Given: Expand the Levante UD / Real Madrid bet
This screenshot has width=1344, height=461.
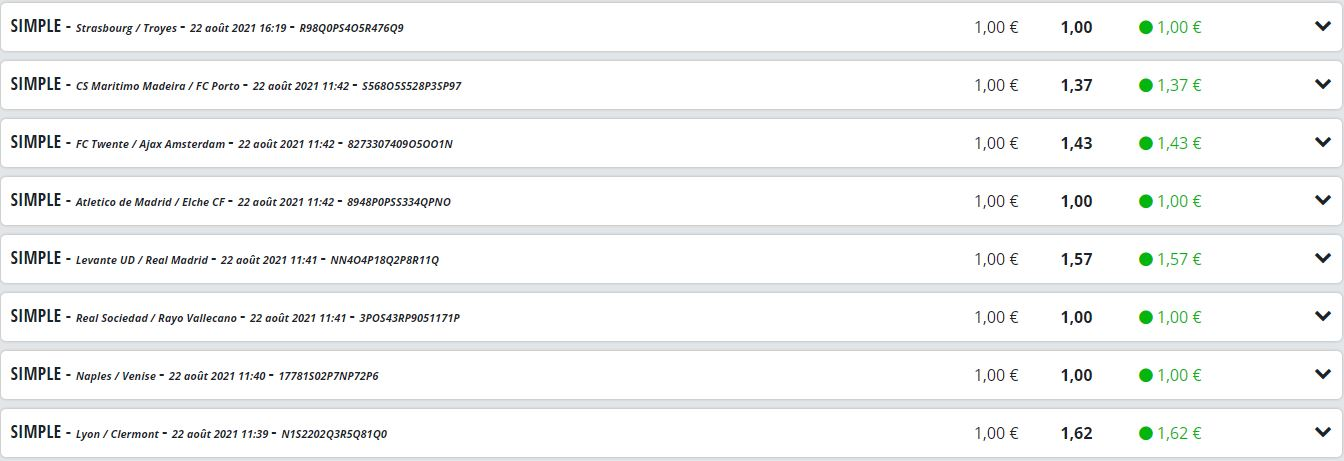Looking at the screenshot, I should pyautogui.click(x=1322, y=259).
